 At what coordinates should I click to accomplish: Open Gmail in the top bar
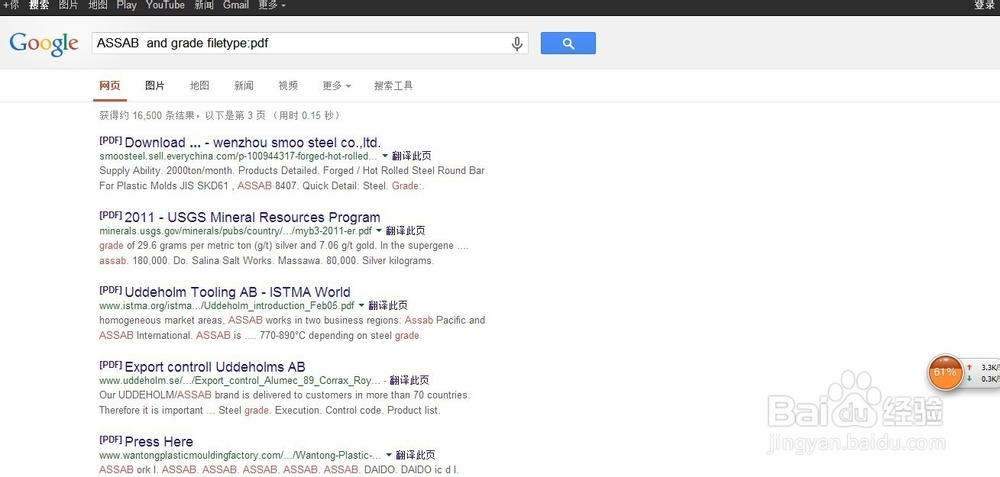[x=235, y=5]
